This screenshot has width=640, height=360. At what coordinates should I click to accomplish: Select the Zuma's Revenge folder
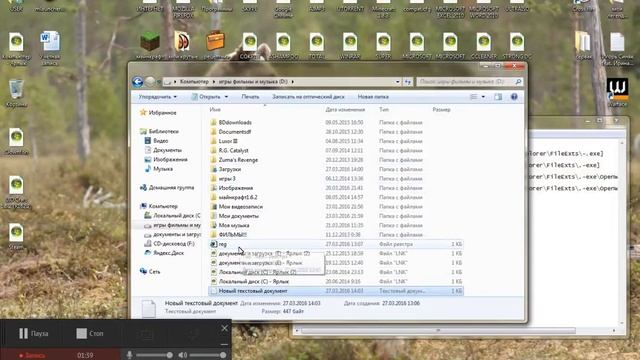(x=238, y=160)
